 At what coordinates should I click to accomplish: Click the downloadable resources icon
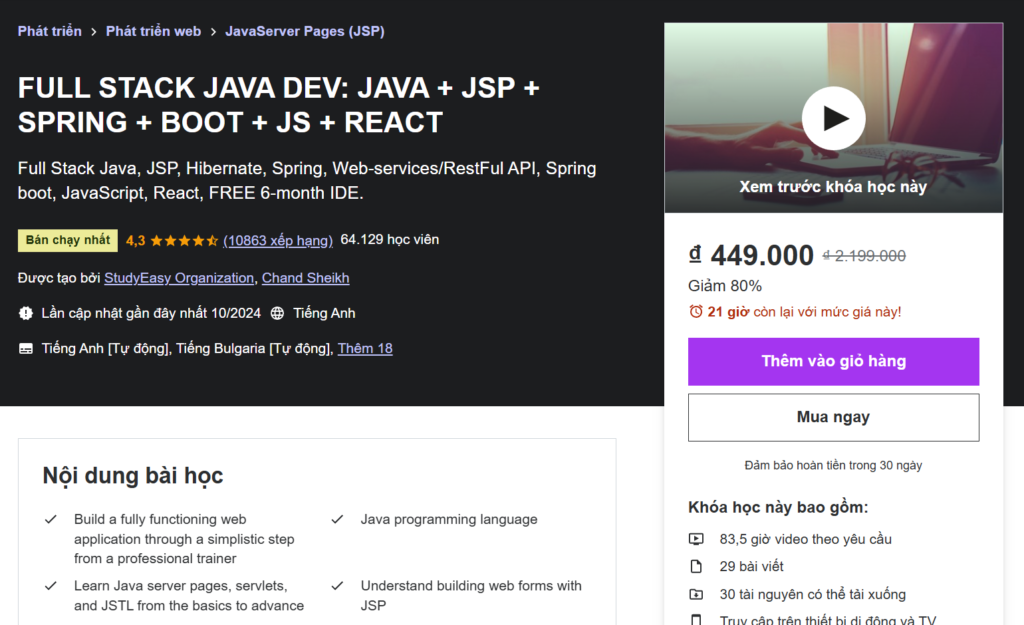[696, 594]
